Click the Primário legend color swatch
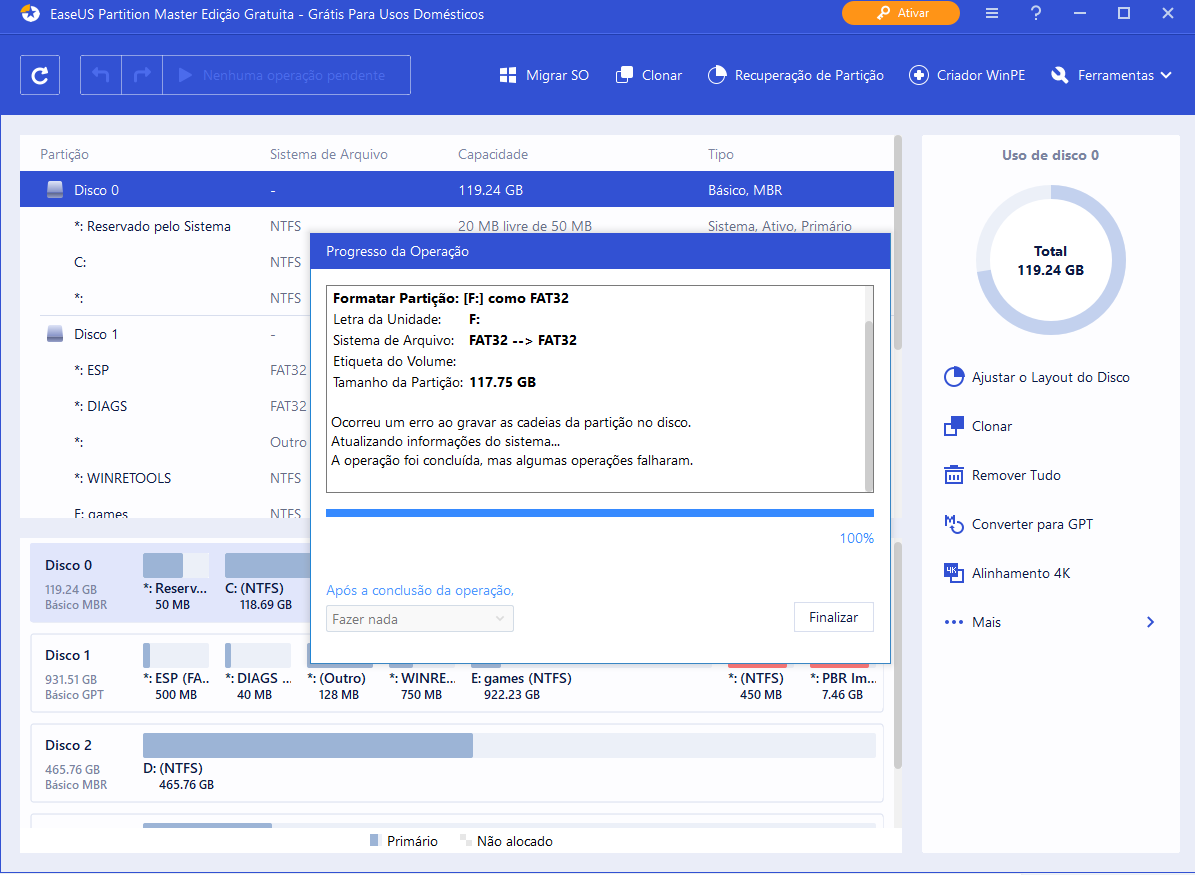1195x875 pixels. coord(374,840)
